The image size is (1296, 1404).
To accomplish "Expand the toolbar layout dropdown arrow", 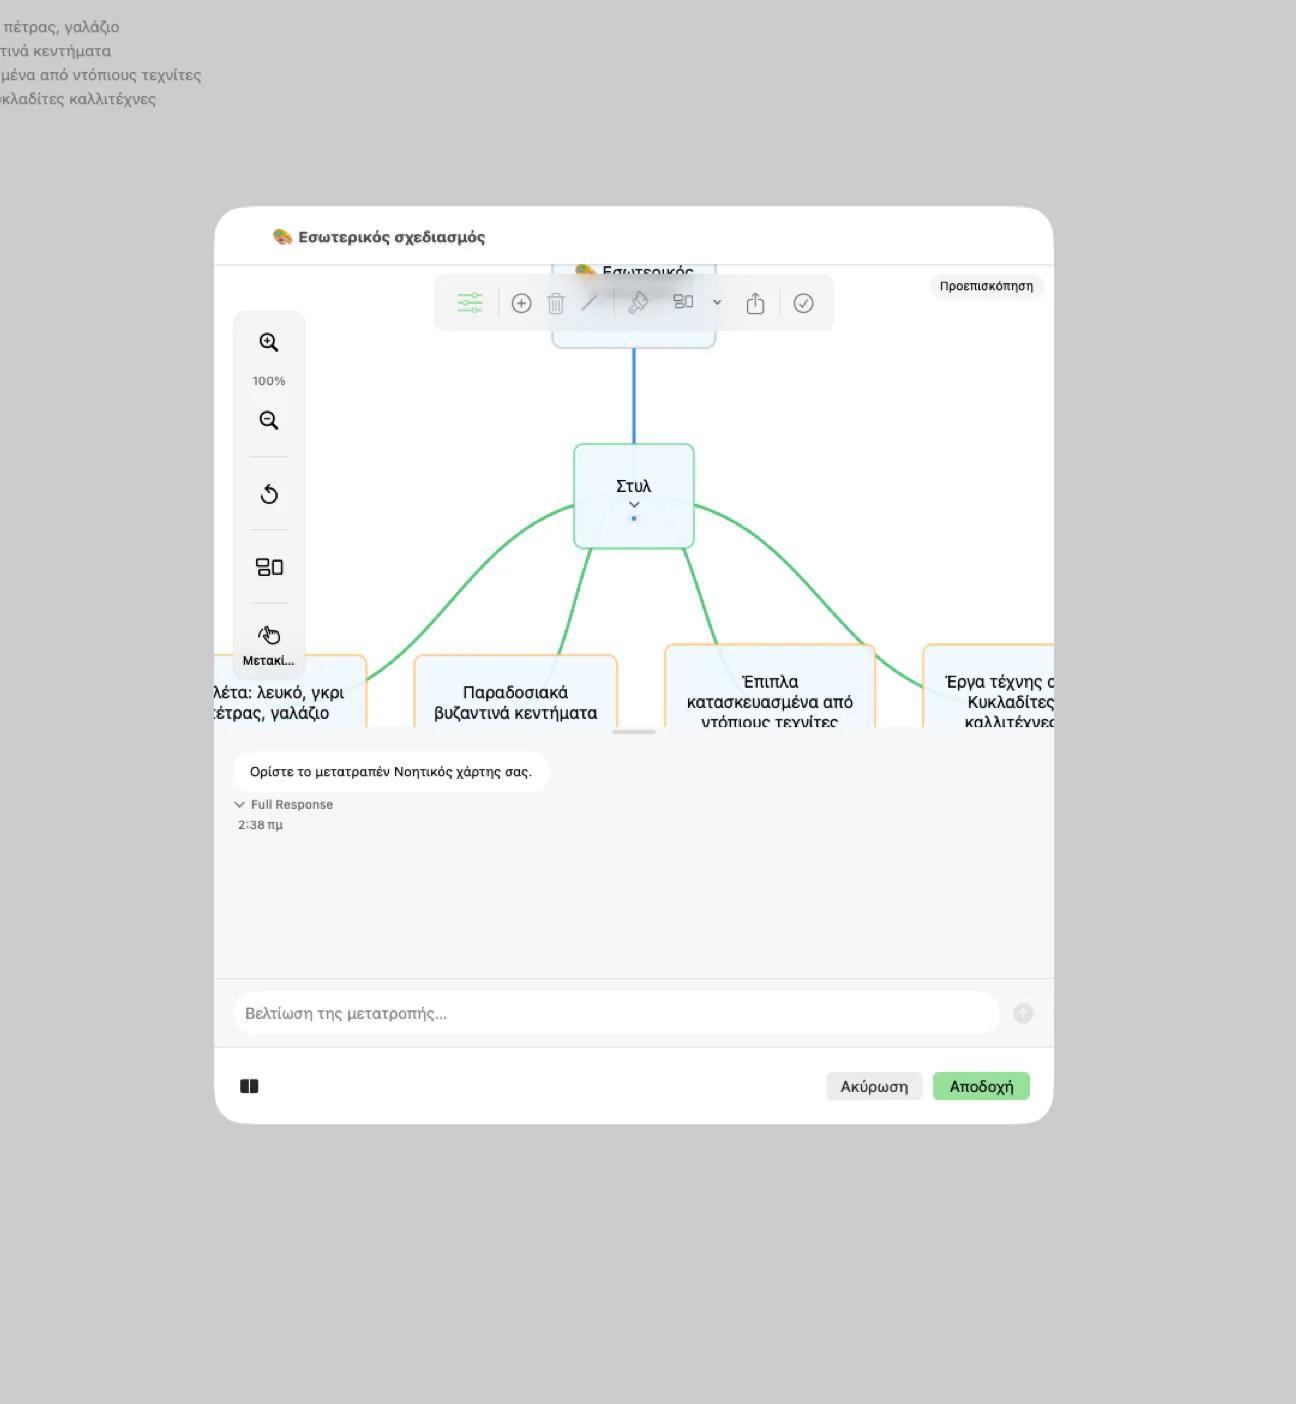I will click(x=717, y=302).
